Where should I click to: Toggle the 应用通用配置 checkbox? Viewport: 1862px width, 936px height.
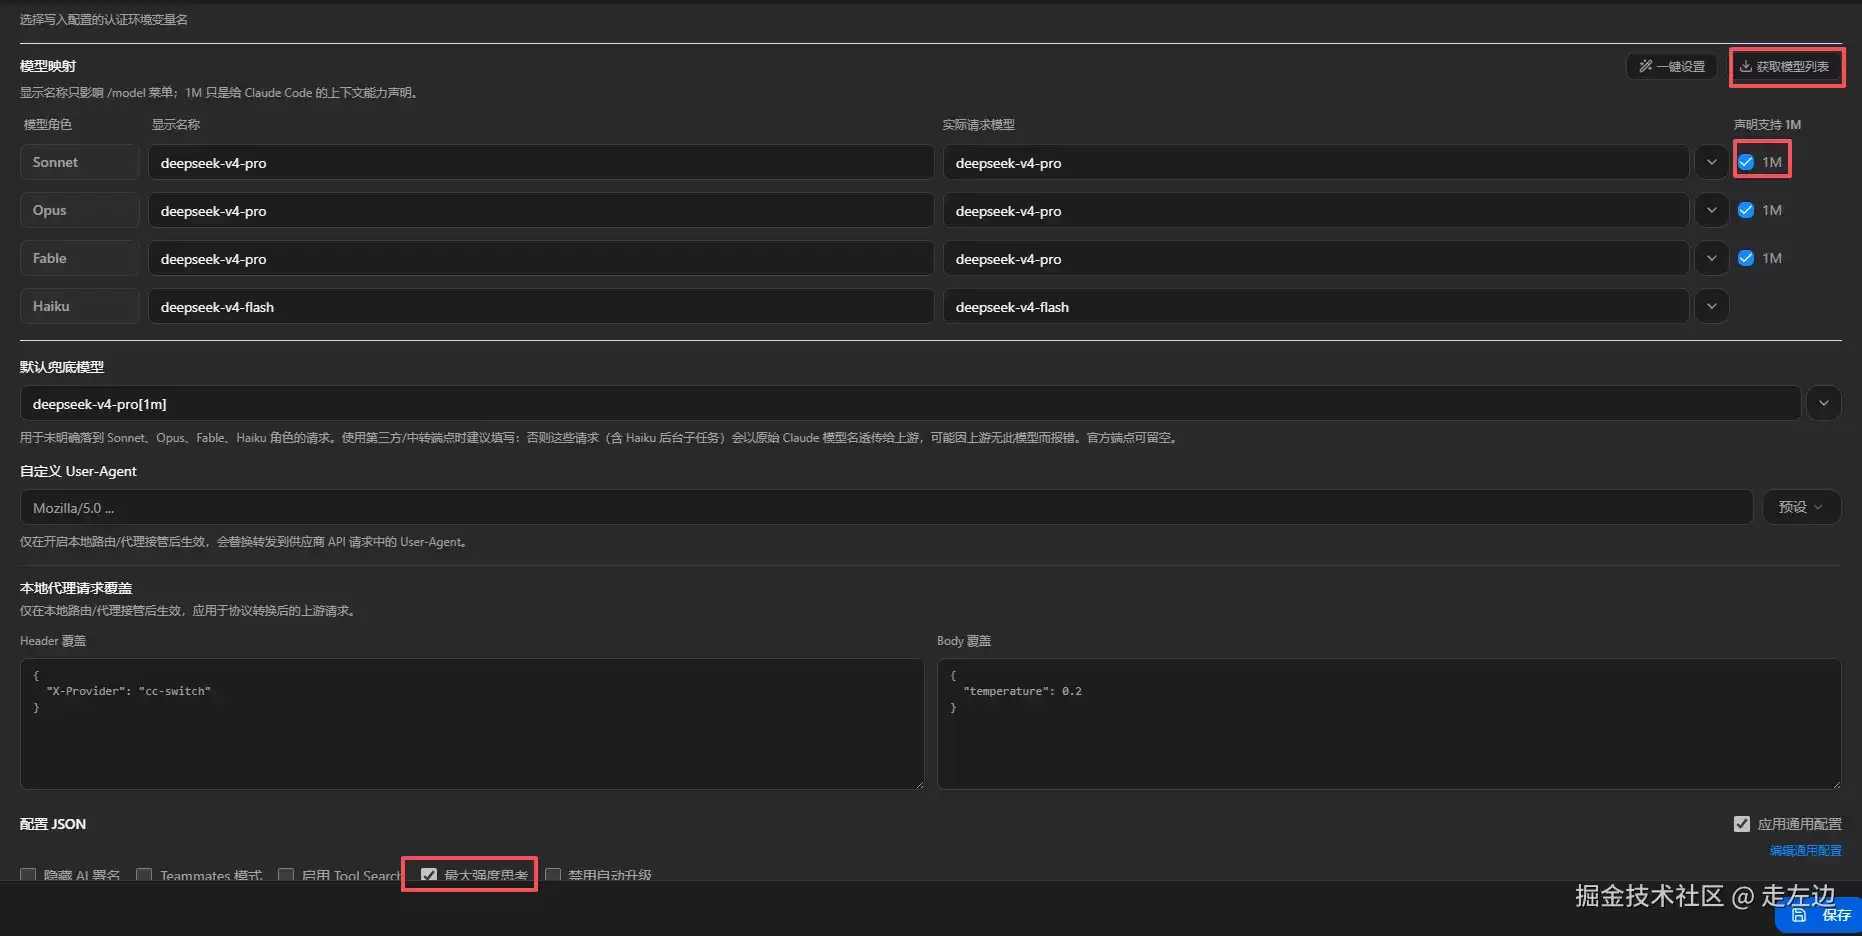[x=1742, y=824]
